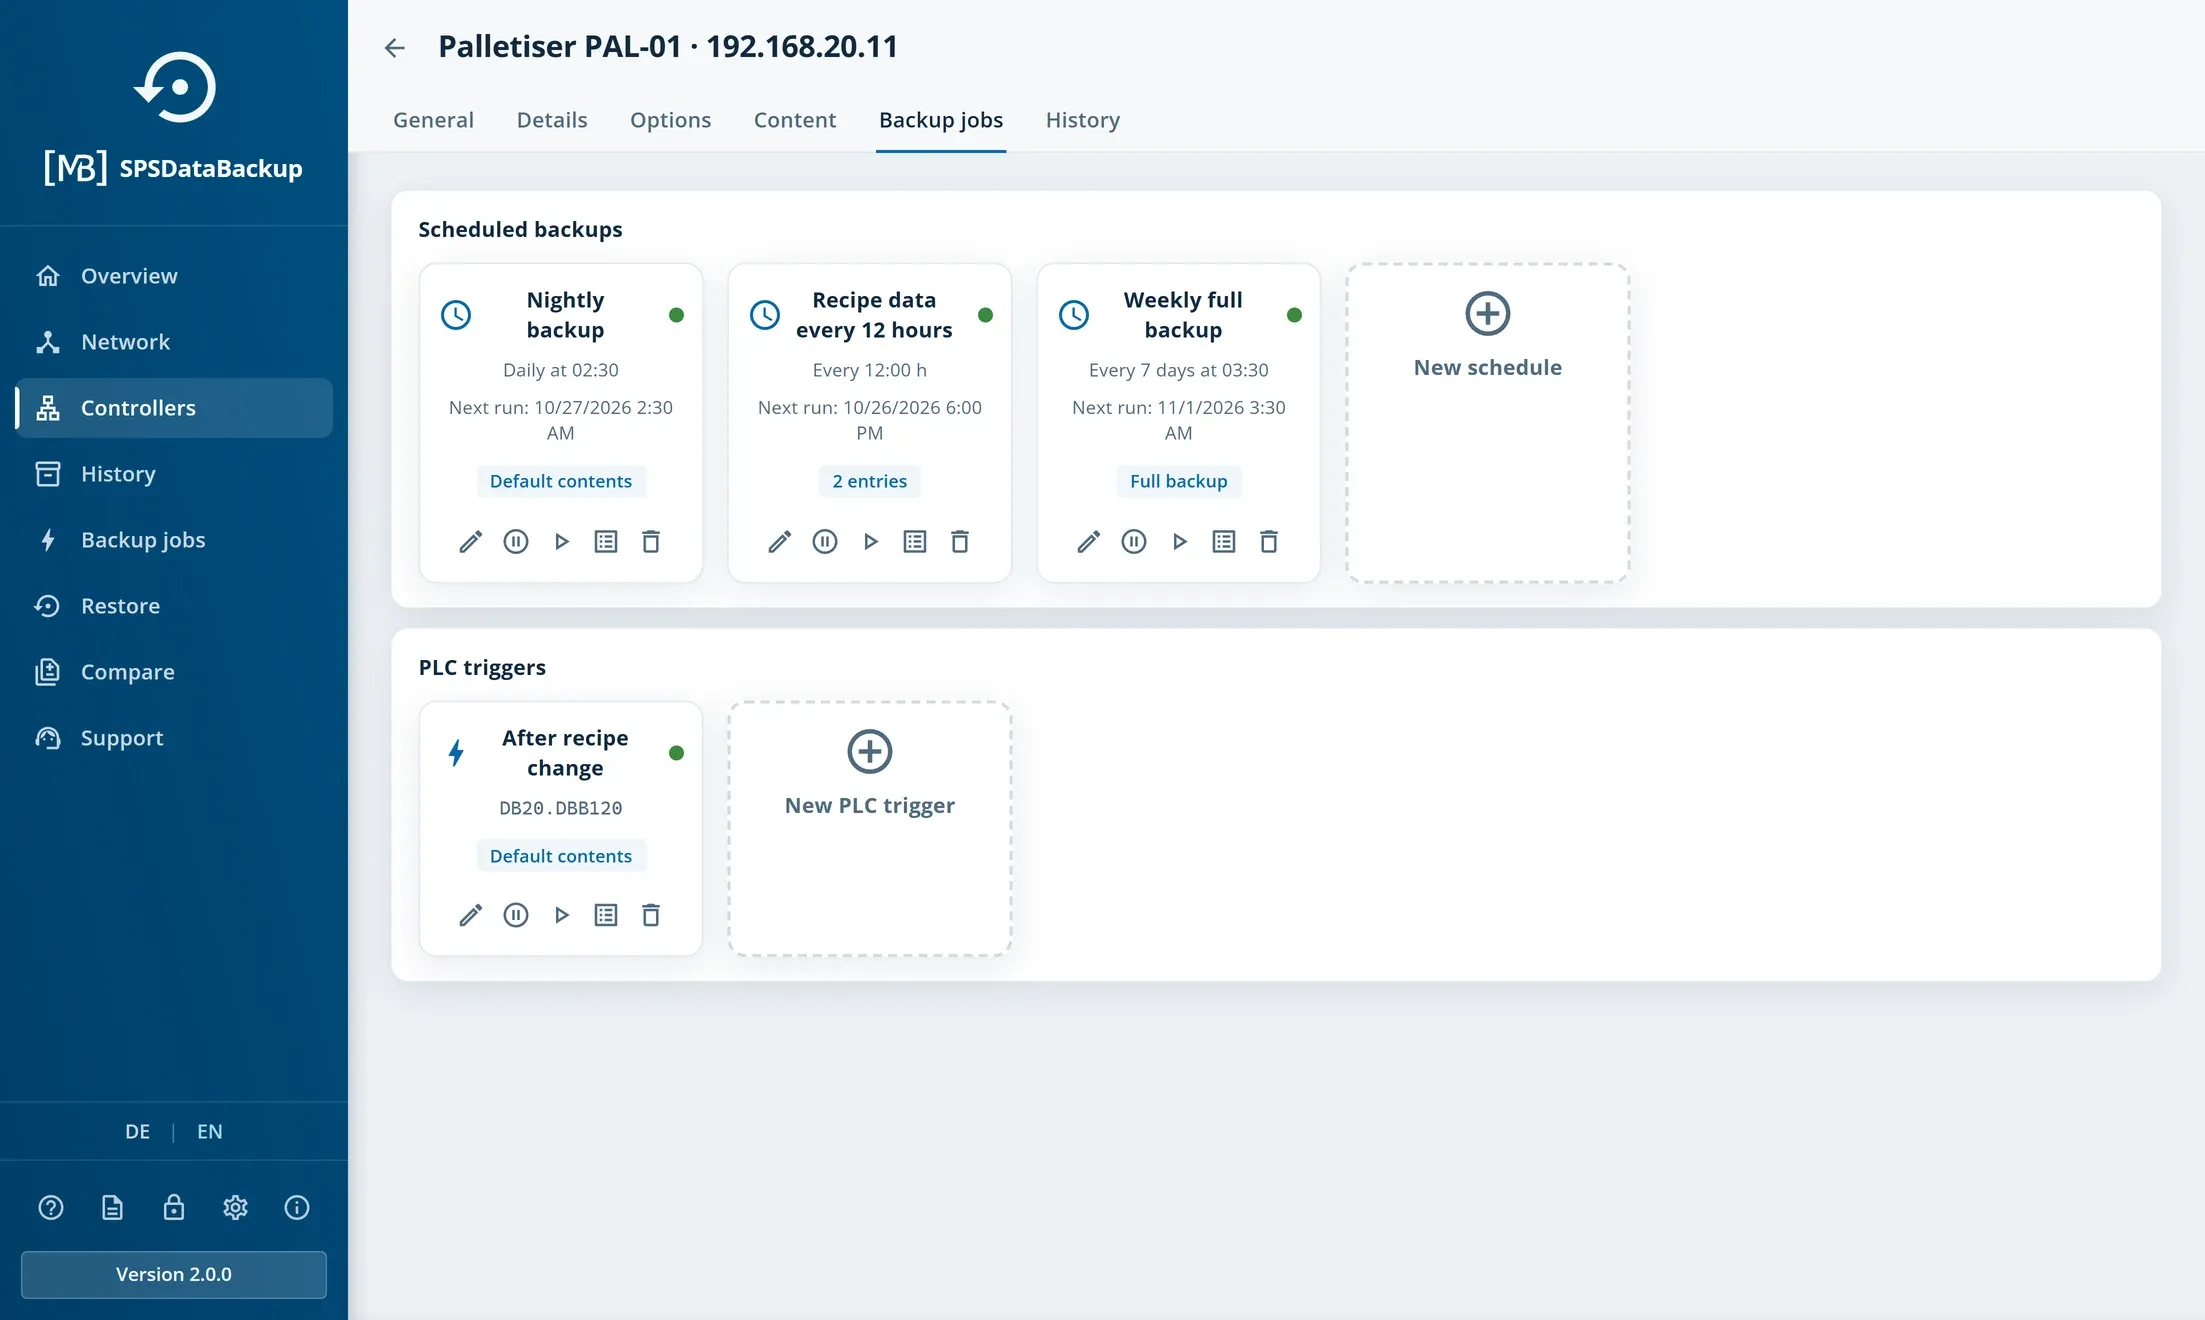2205x1320 pixels.
Task: Pause the Recipe data schedule
Action: point(825,542)
